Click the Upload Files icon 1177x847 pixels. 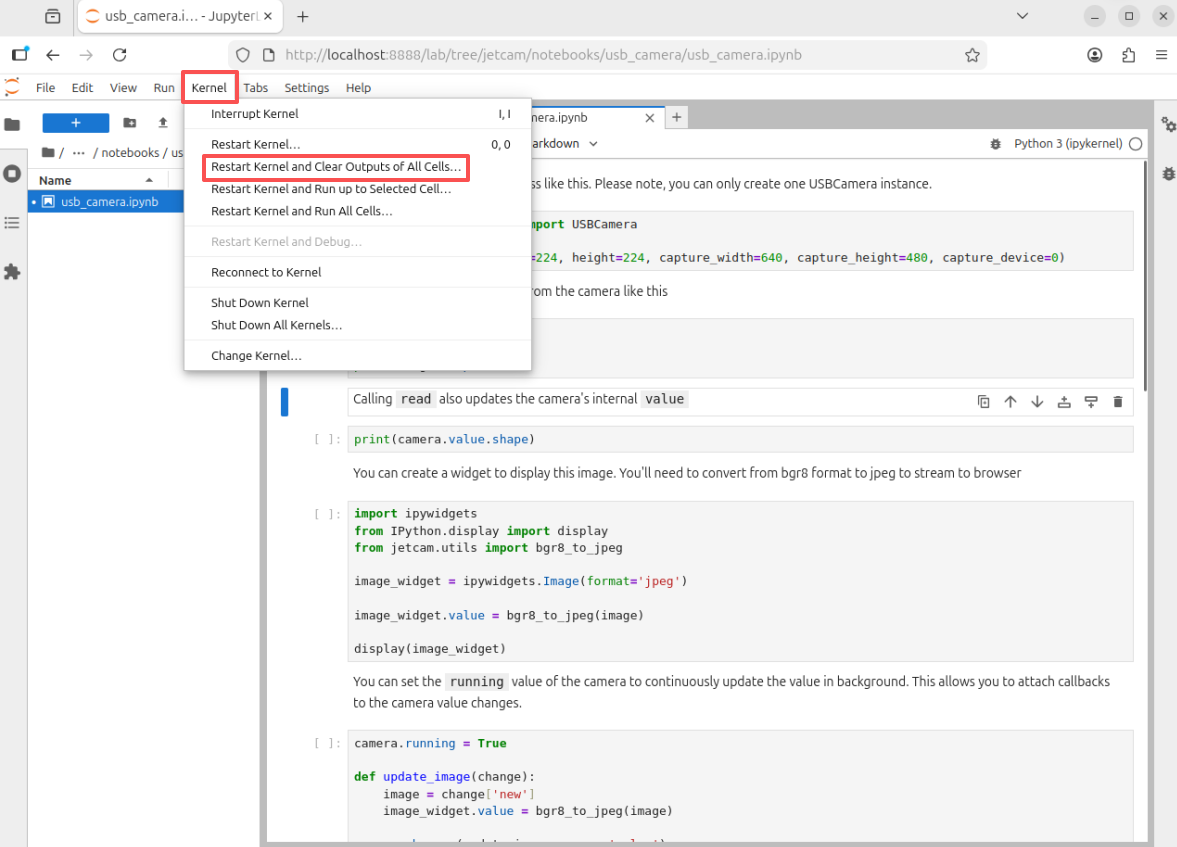(163, 122)
